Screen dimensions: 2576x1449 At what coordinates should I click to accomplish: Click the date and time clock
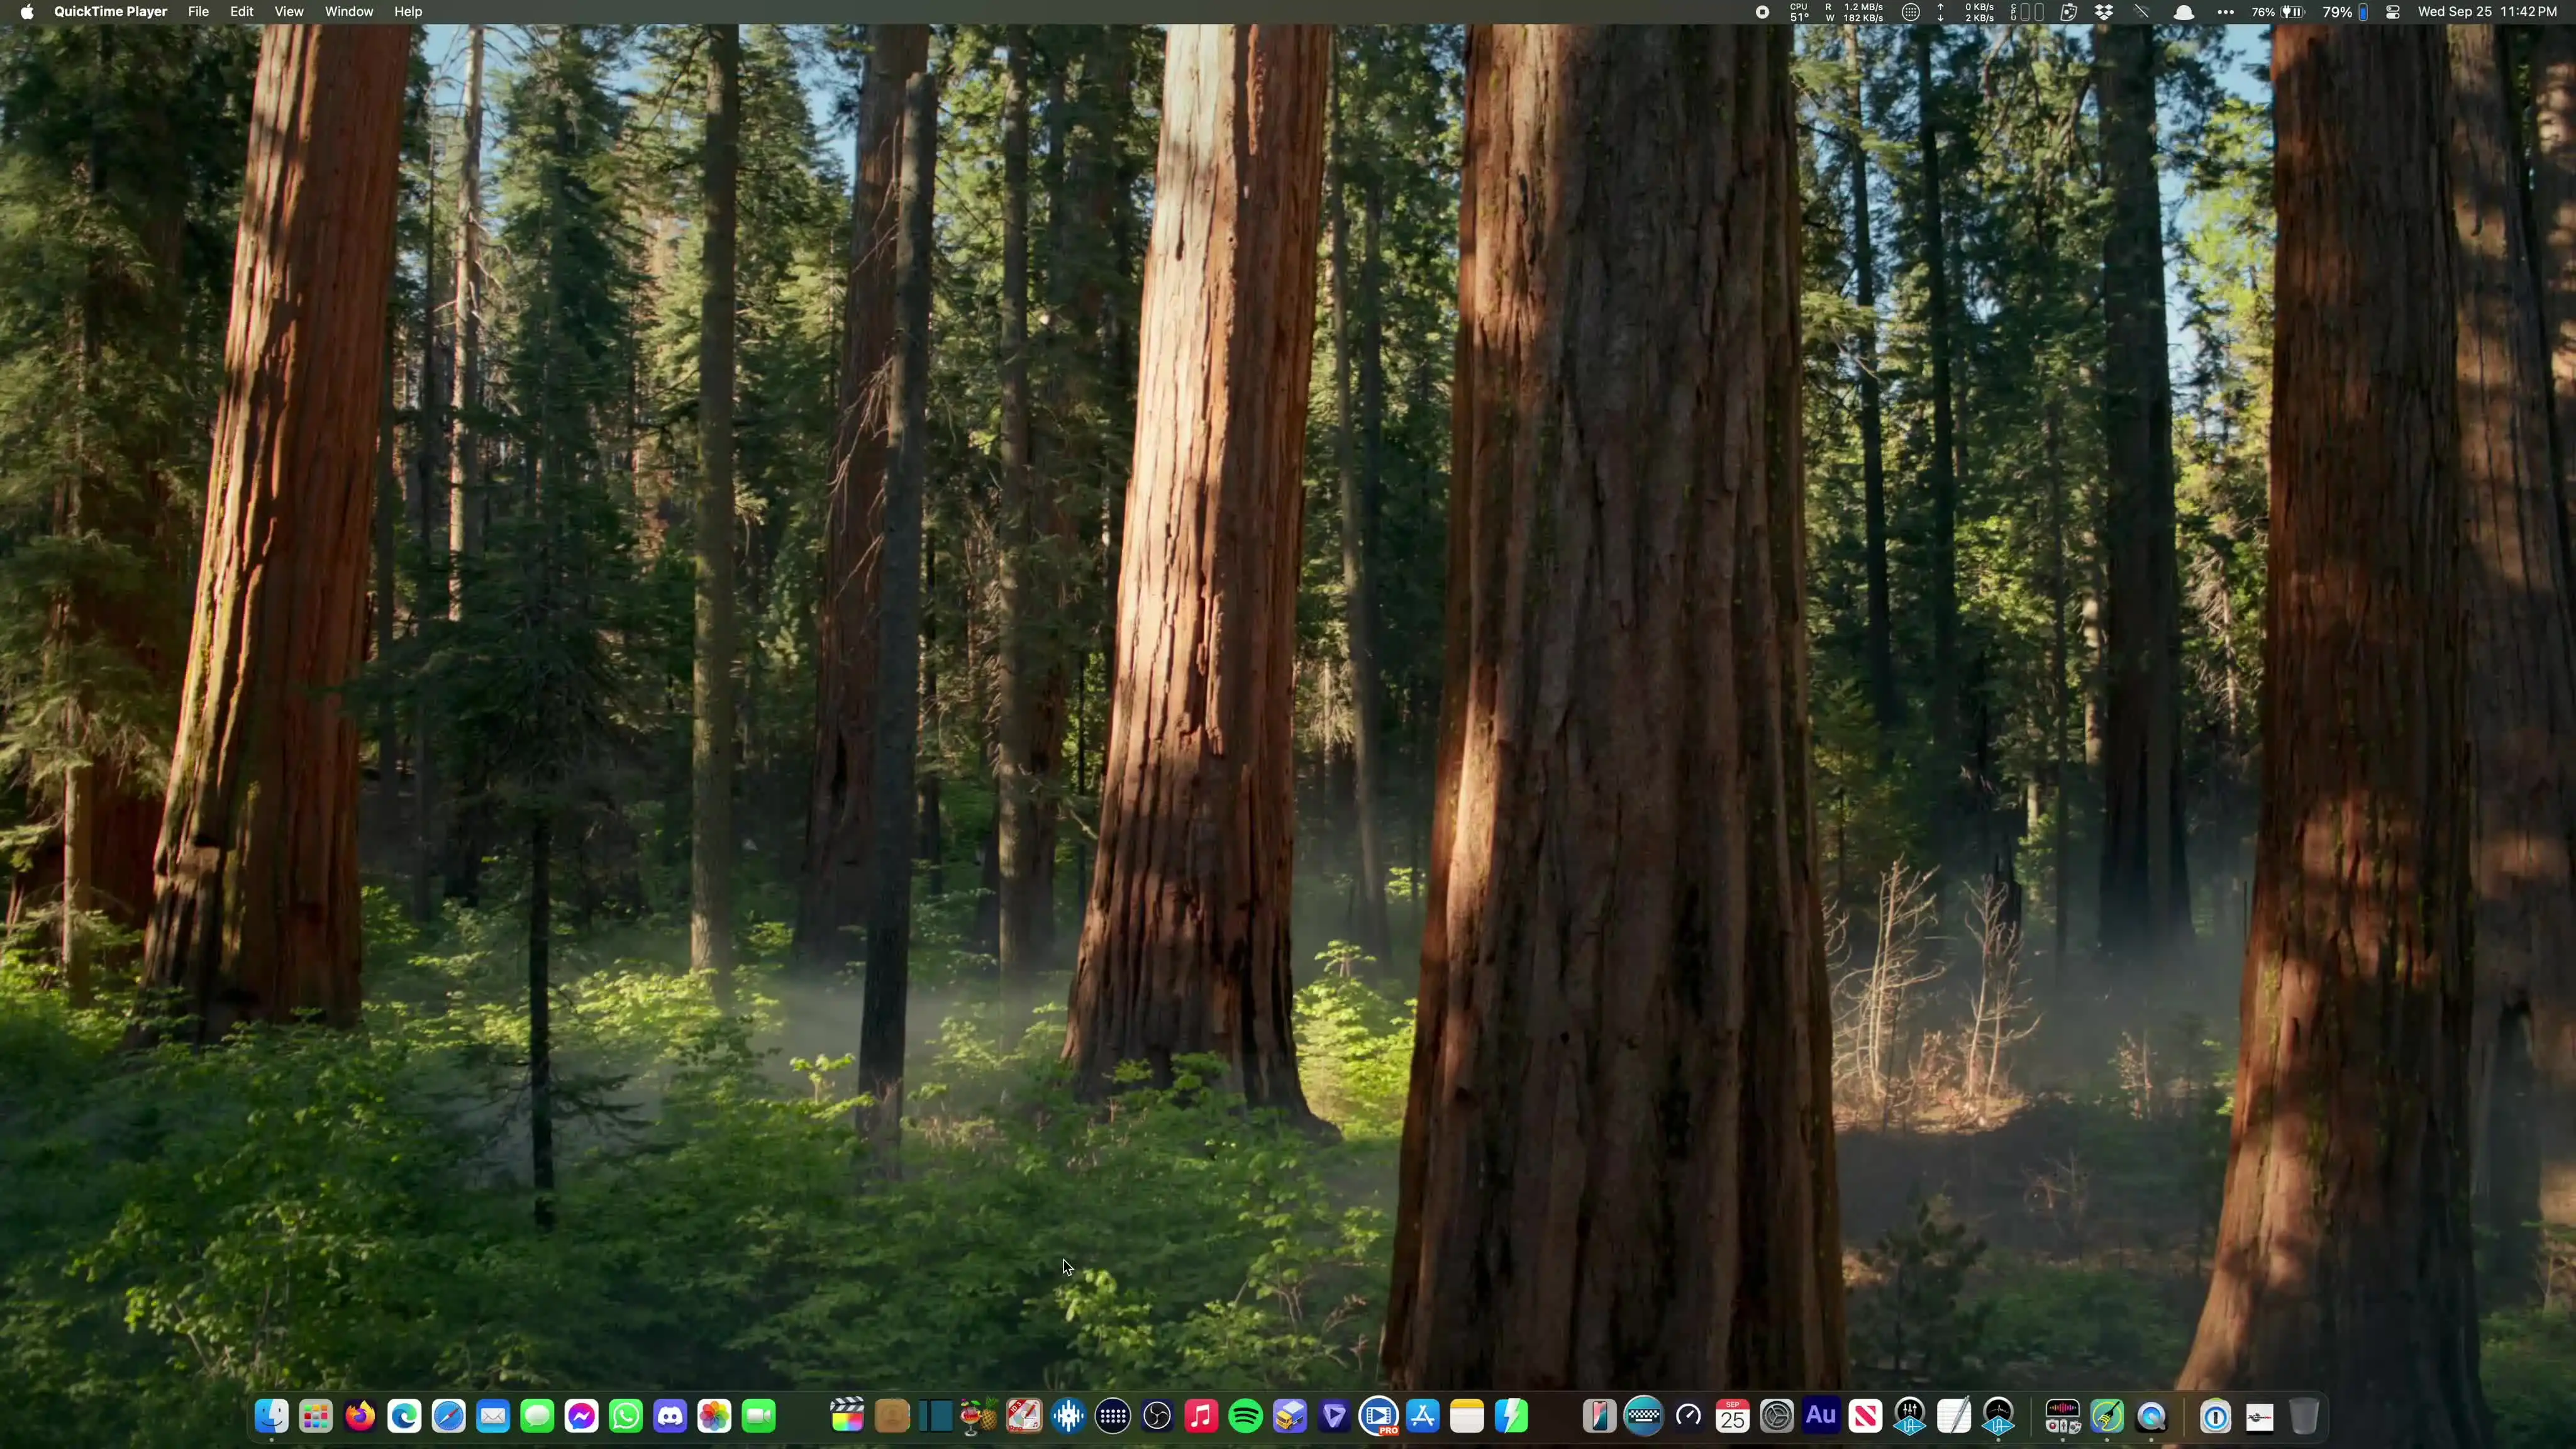pos(2487,12)
